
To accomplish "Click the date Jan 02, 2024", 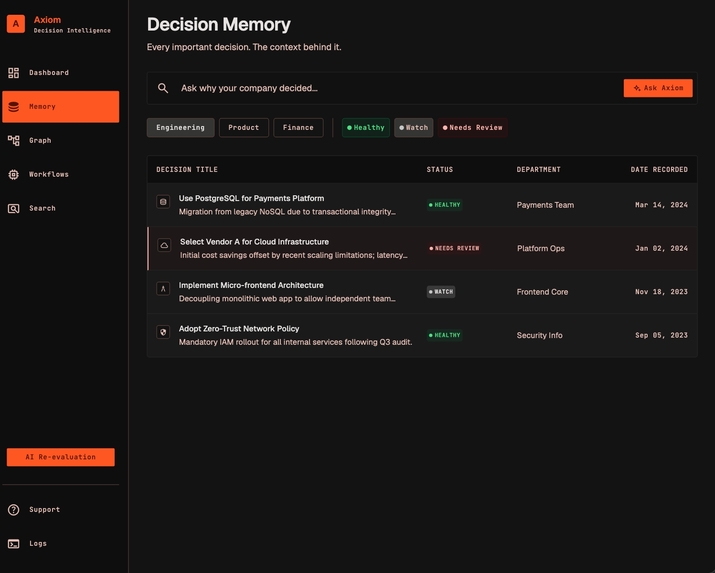I will point(661,248).
